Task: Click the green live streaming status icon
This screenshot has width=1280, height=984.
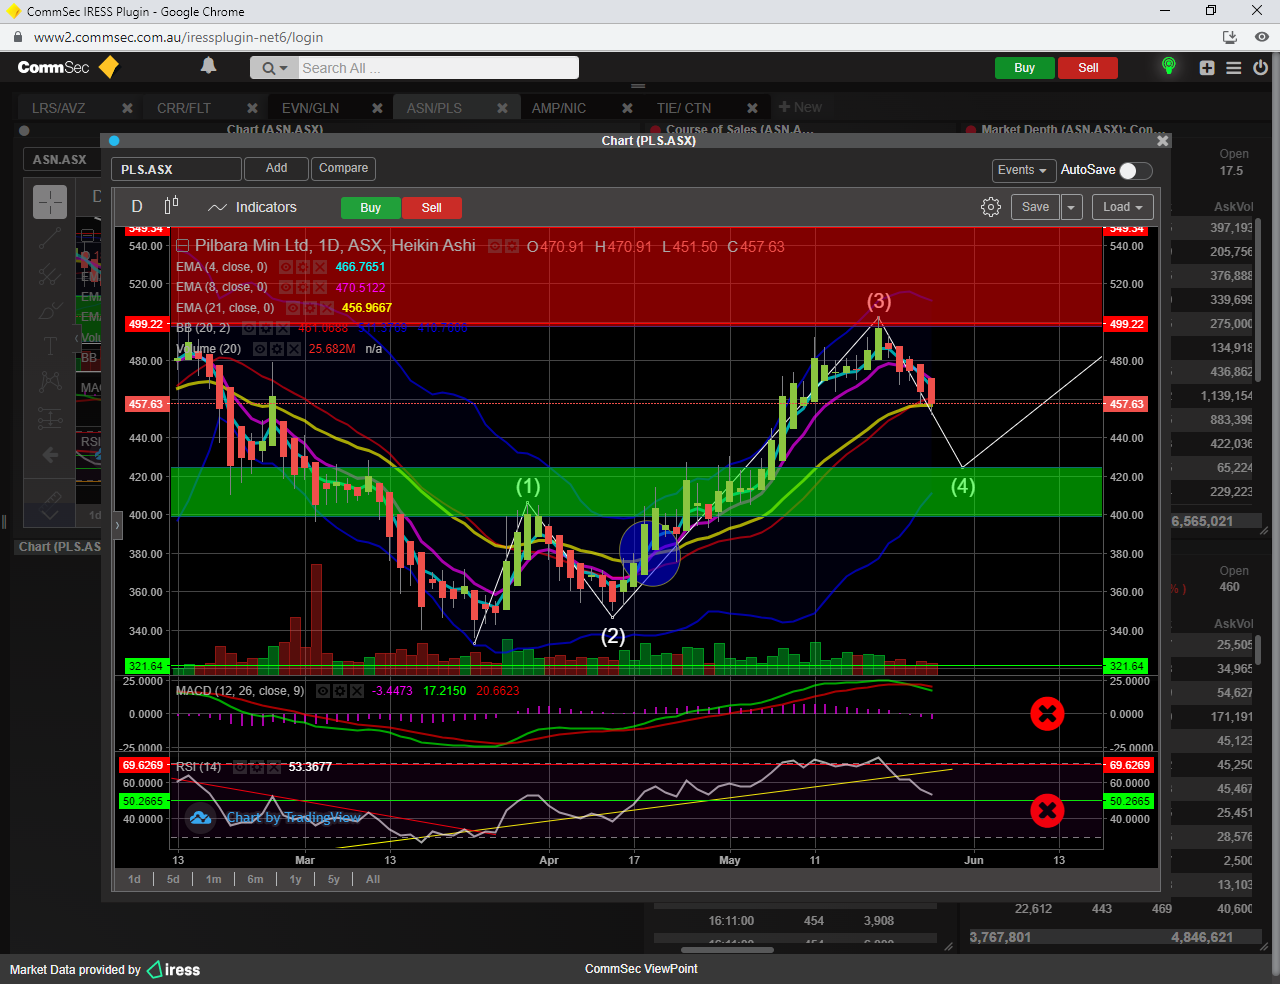Action: (1168, 67)
